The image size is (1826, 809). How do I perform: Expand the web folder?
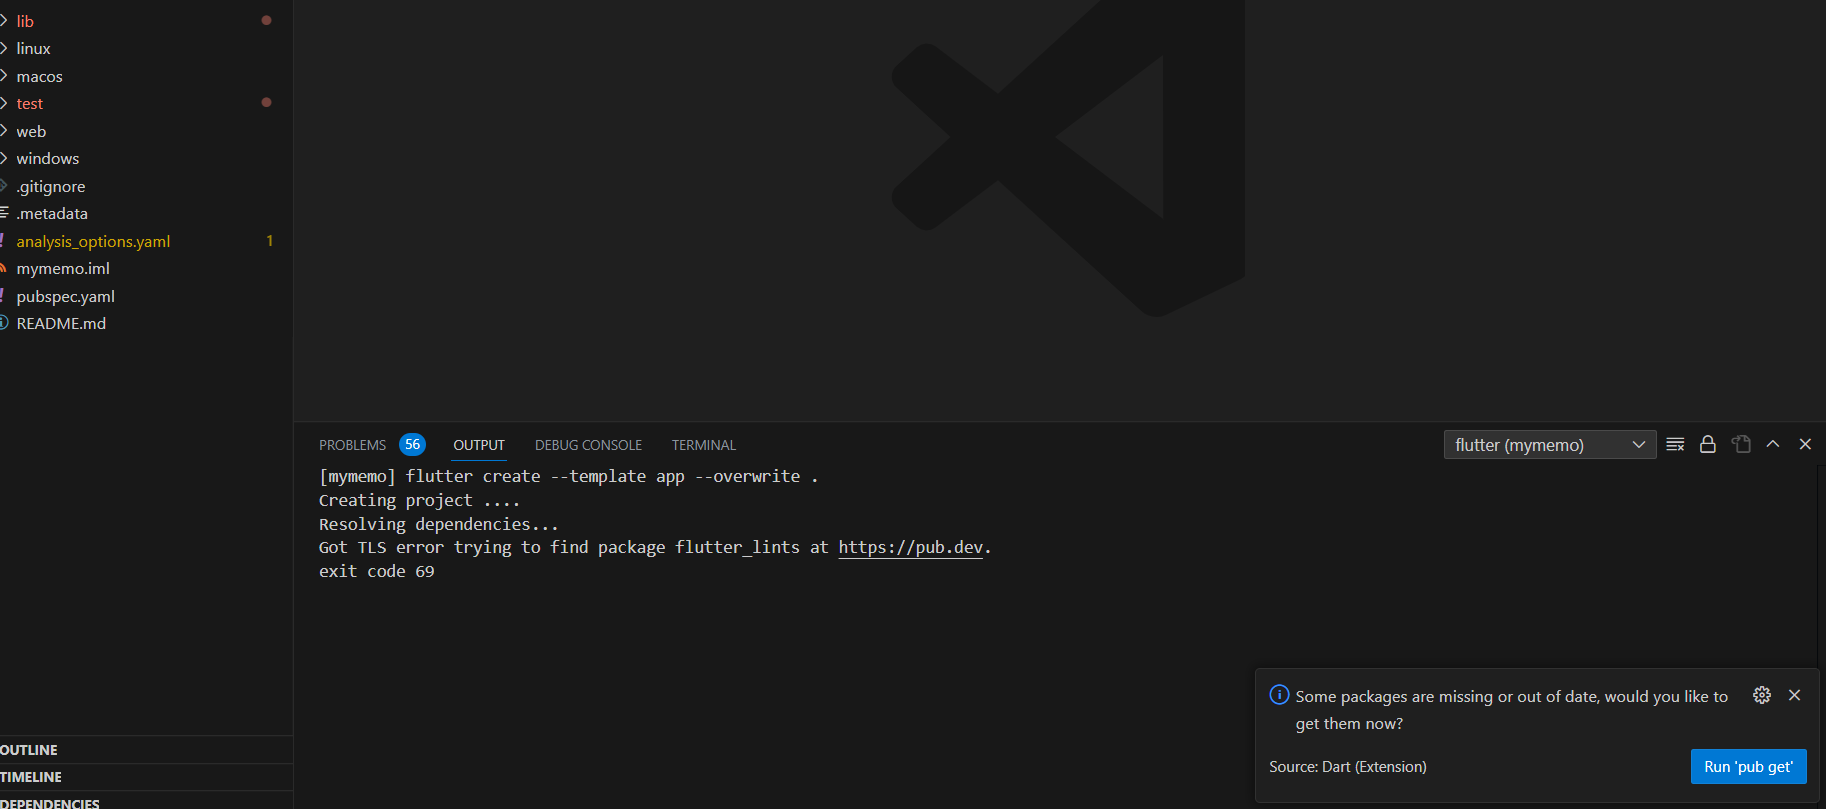[x=146, y=131]
